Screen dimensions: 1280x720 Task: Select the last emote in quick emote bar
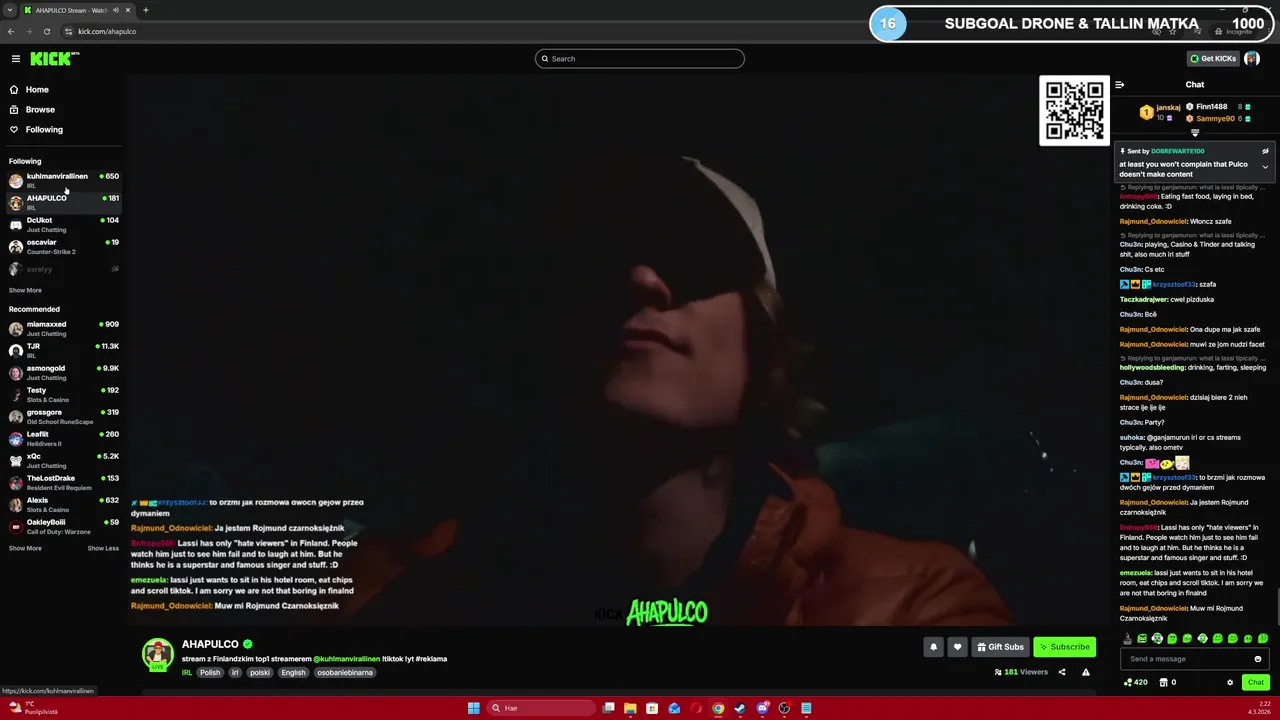(1263, 638)
